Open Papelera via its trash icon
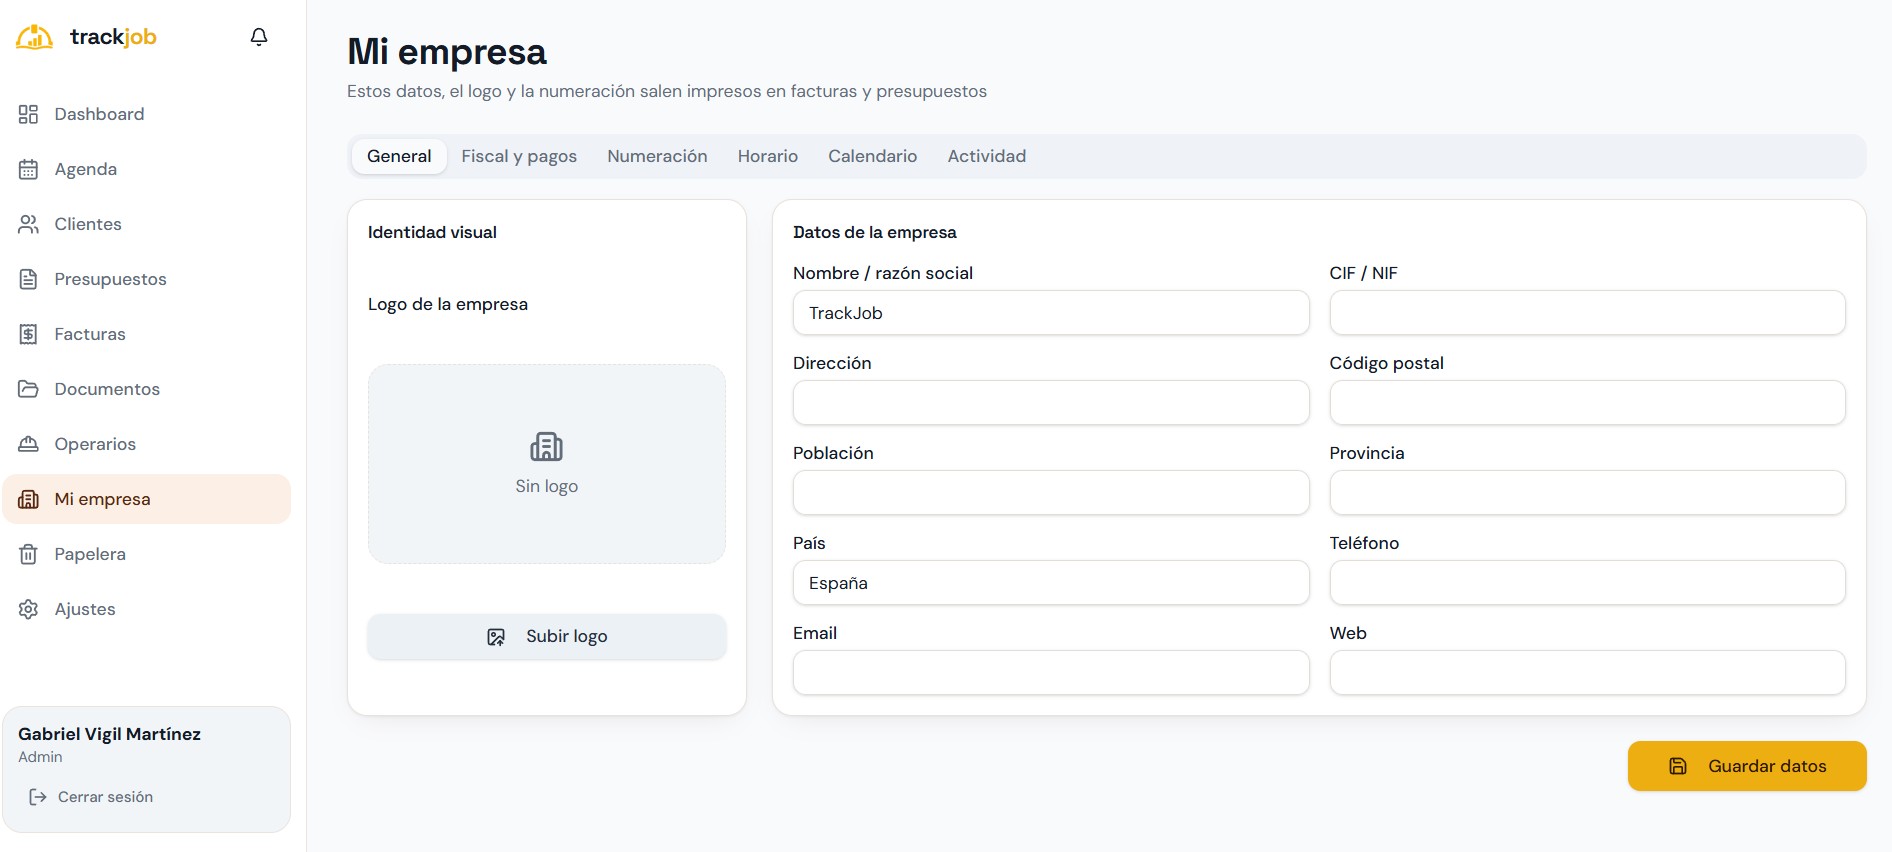The width and height of the screenshot is (1892, 852). point(28,554)
